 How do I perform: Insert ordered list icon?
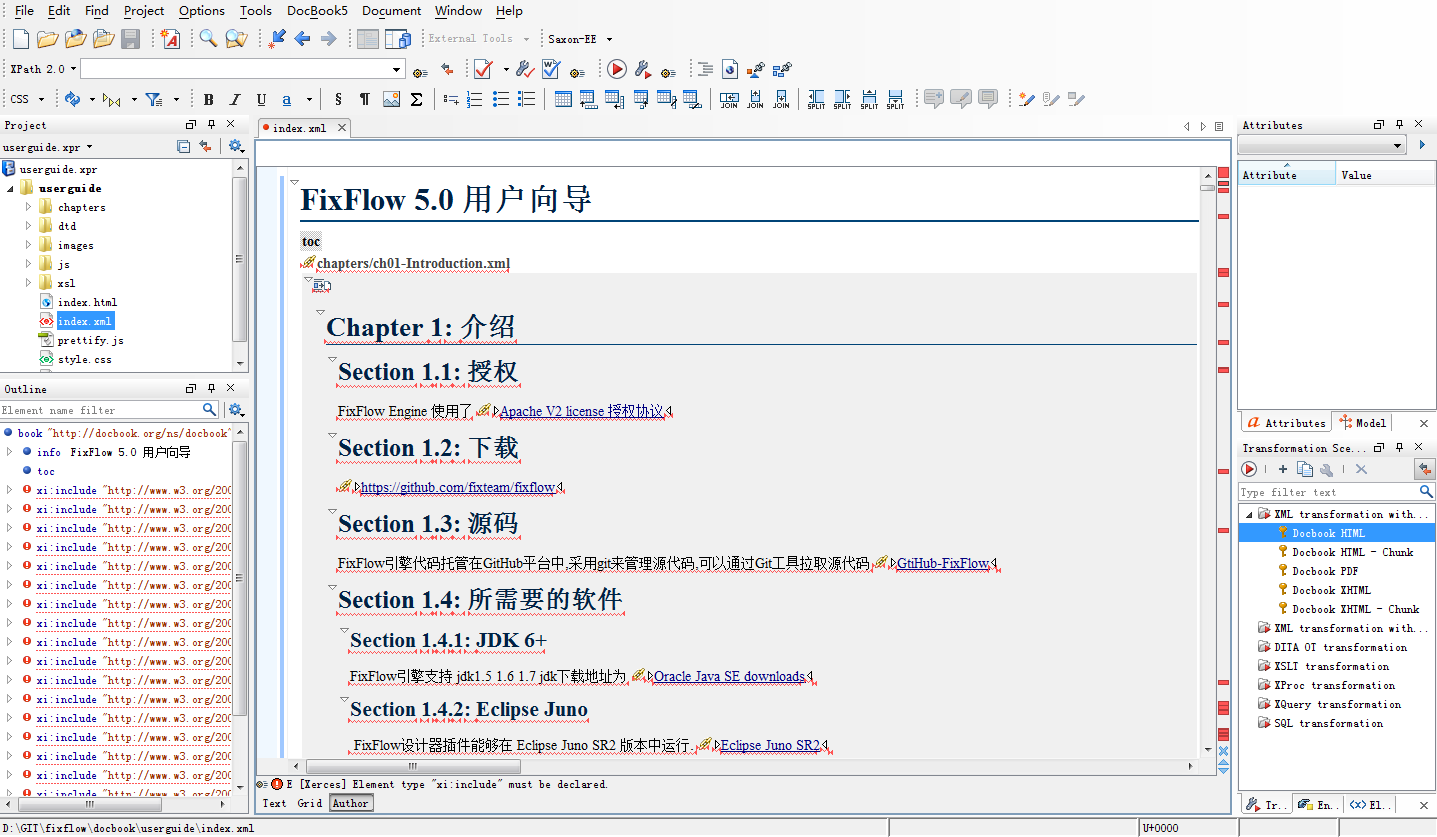pyautogui.click(x=475, y=99)
